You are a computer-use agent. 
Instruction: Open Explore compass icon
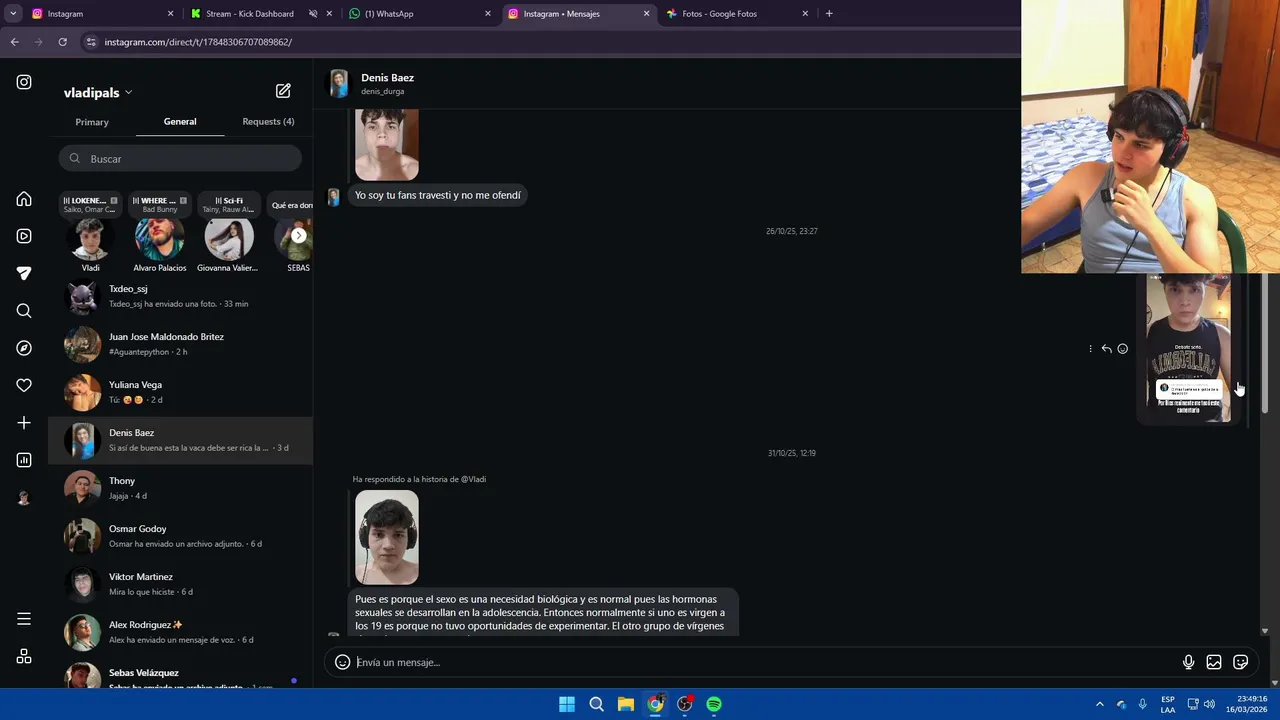coord(24,348)
